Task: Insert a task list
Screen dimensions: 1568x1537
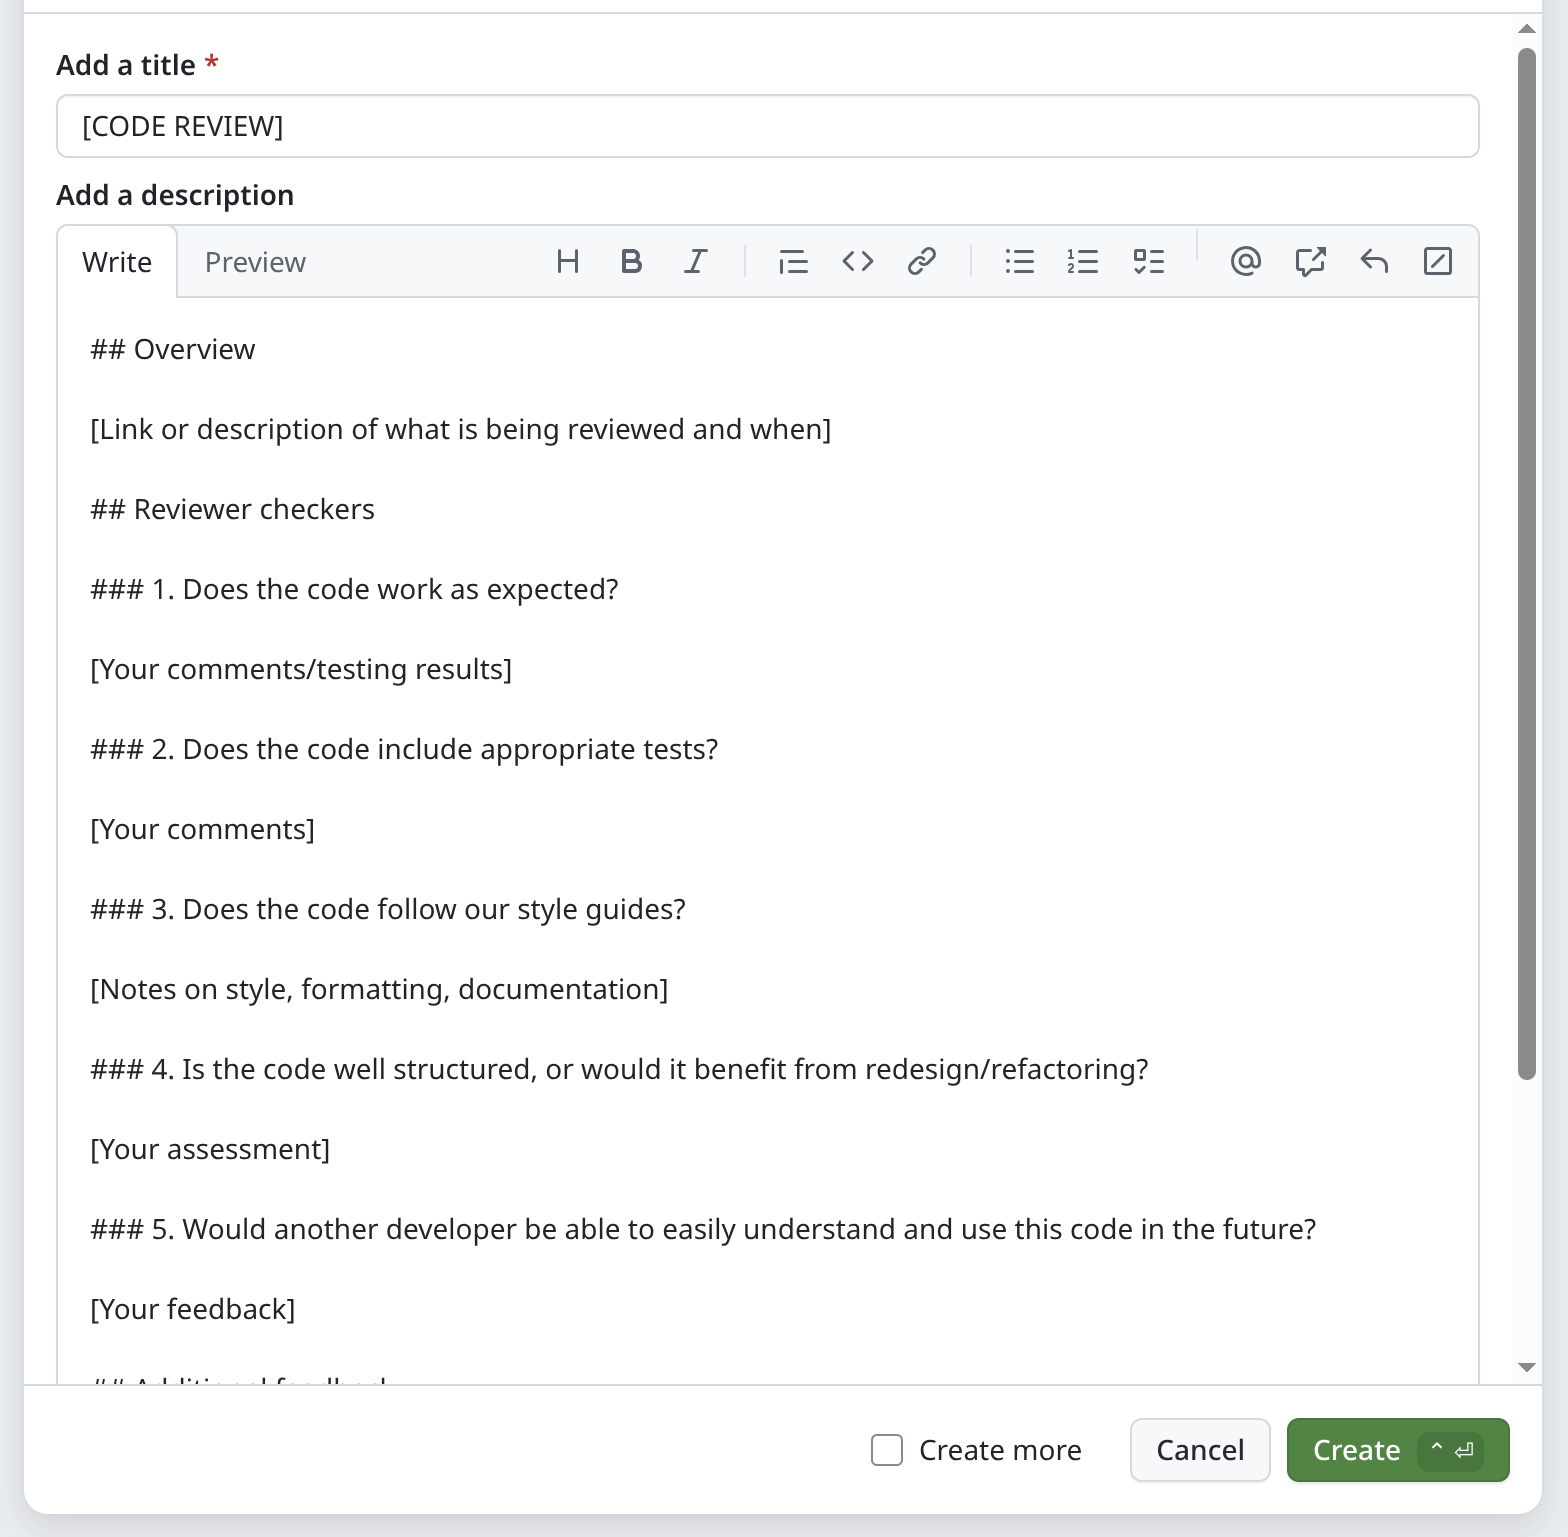Action: tap(1148, 262)
